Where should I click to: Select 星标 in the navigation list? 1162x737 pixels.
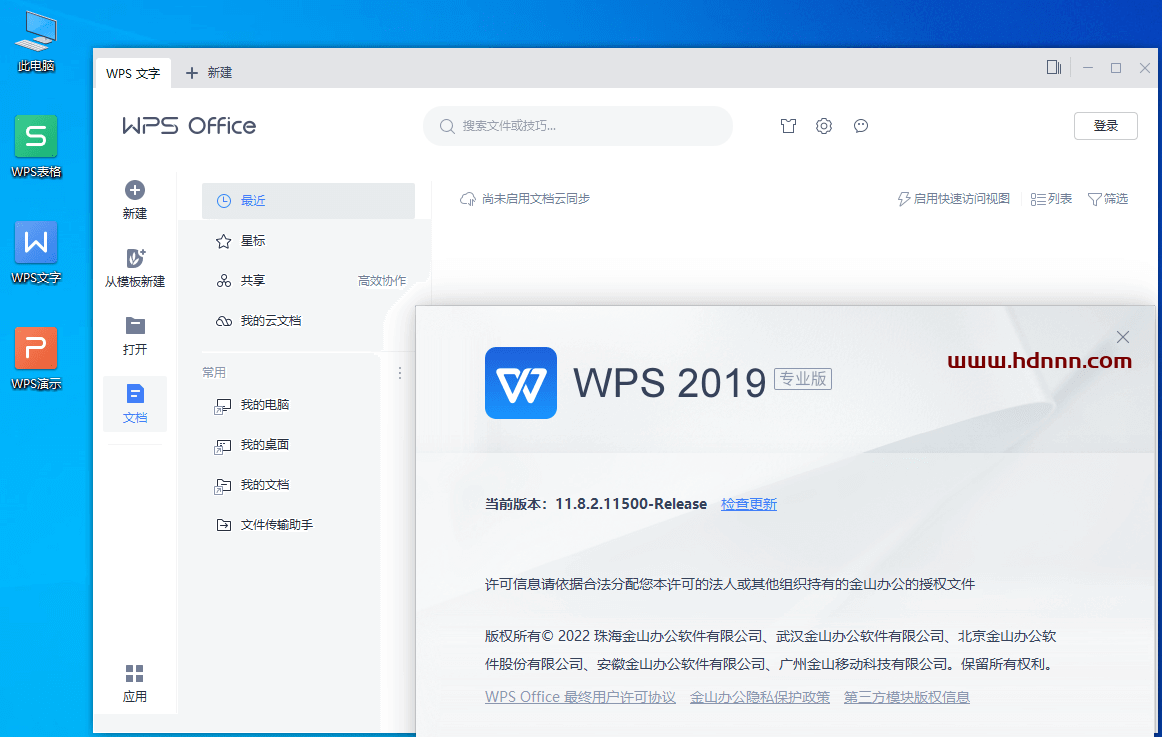point(253,241)
